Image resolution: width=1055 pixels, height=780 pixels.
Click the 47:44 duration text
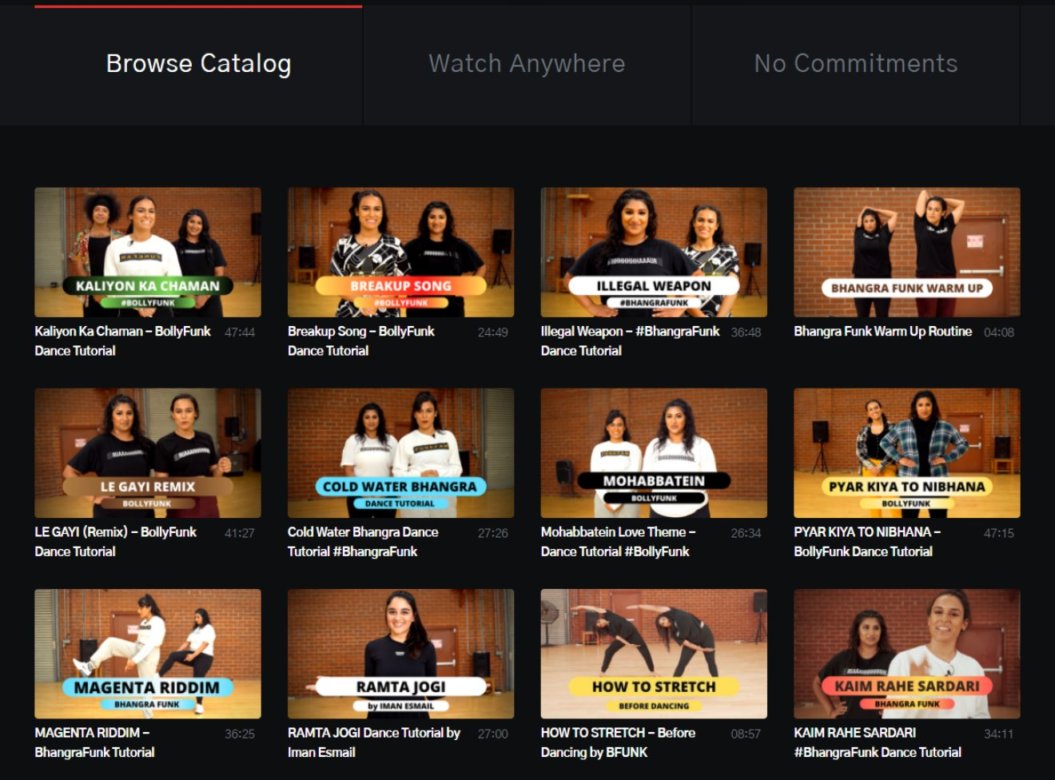point(240,332)
